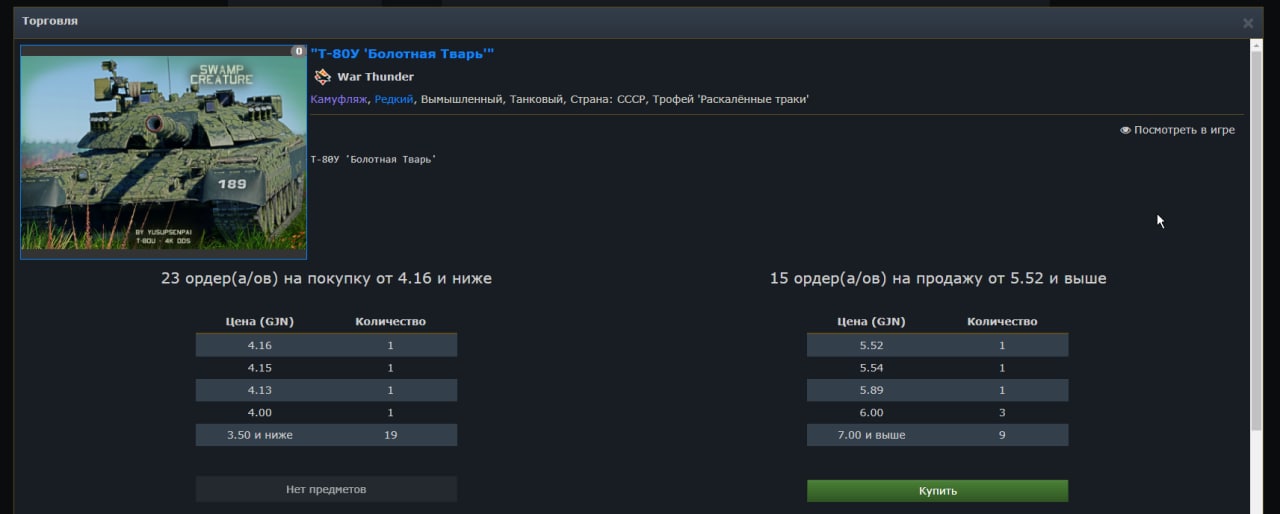Screen dimensions: 1280x514
Task: Click the Количество header of the sell orders table
Action: pyautogui.click(x=1002, y=321)
